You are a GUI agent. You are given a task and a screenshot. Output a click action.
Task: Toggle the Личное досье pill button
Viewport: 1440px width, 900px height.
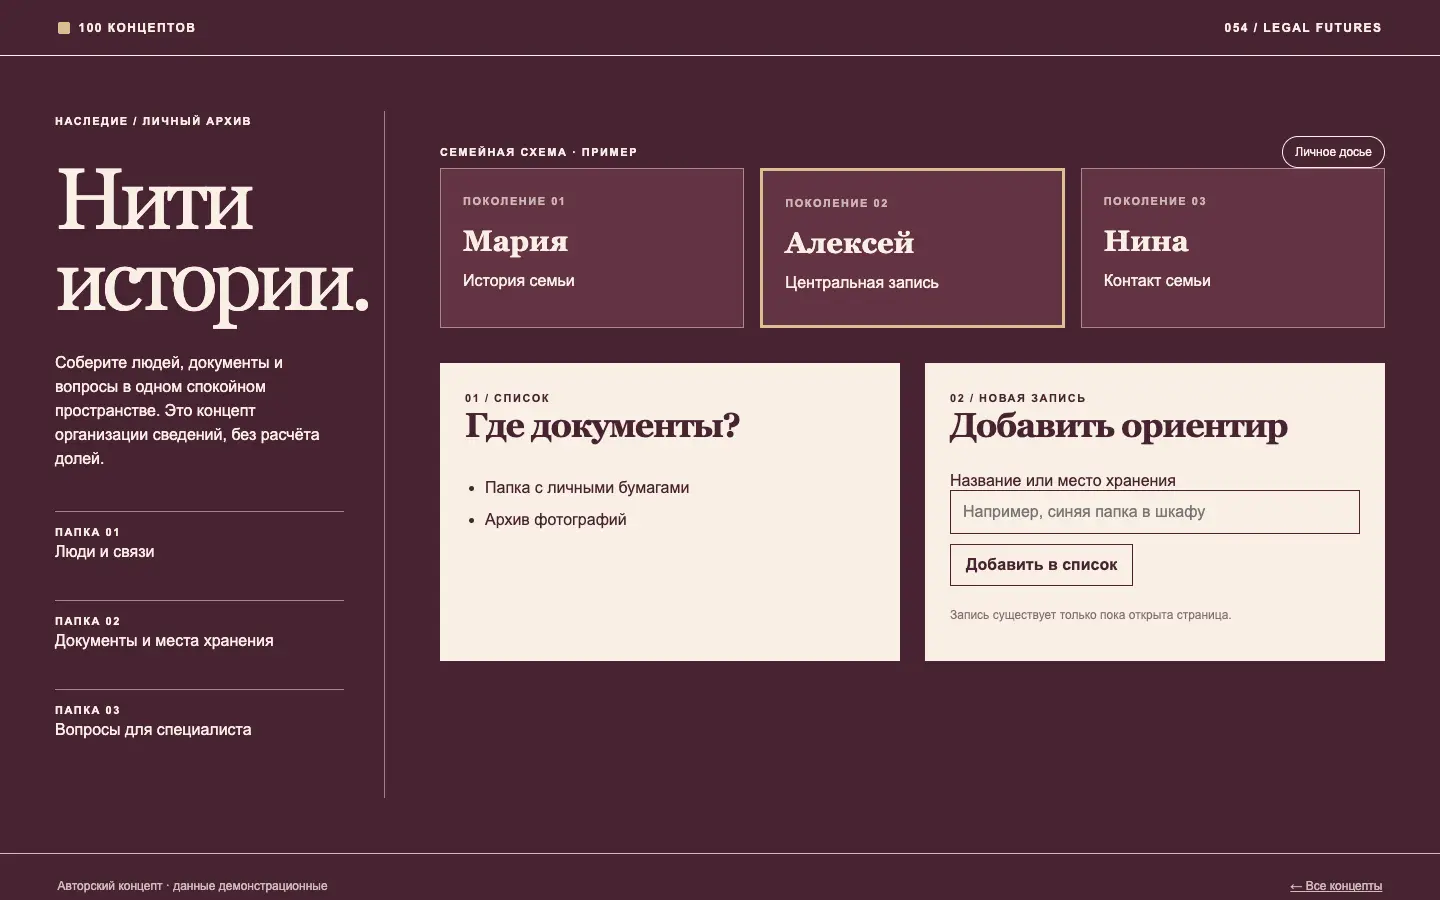(1333, 152)
